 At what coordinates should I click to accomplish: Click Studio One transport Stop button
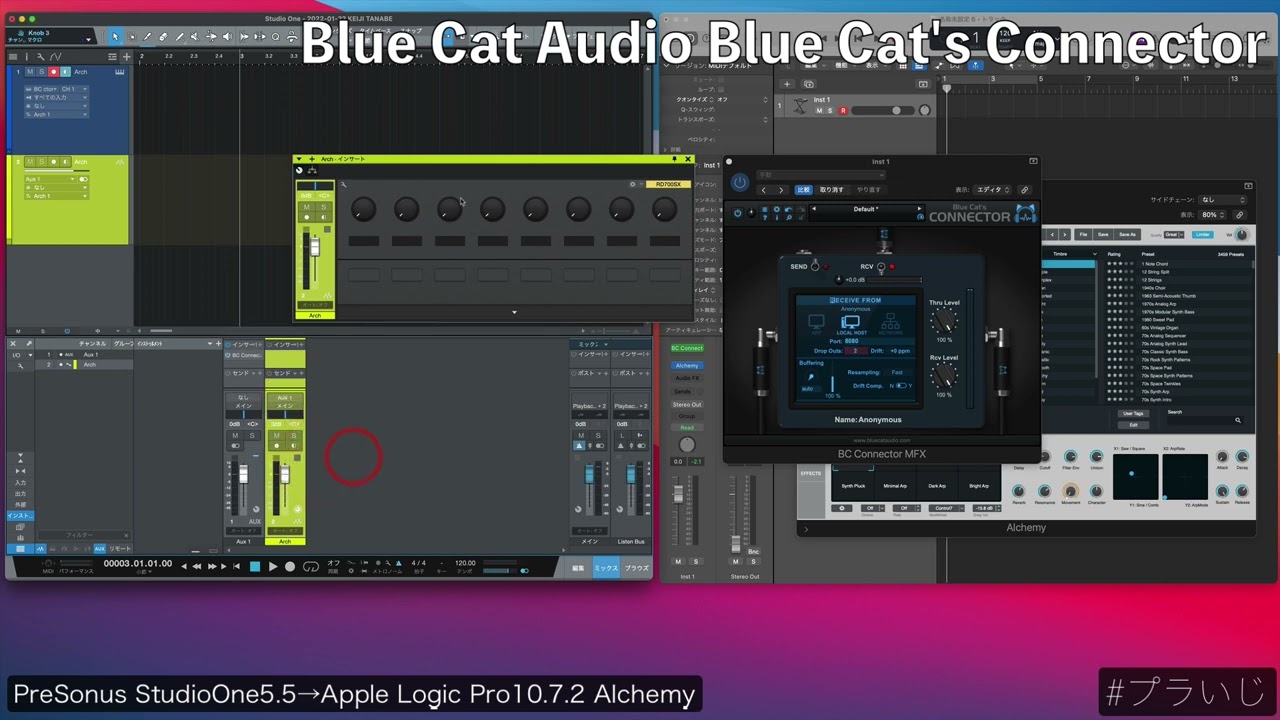pos(255,567)
